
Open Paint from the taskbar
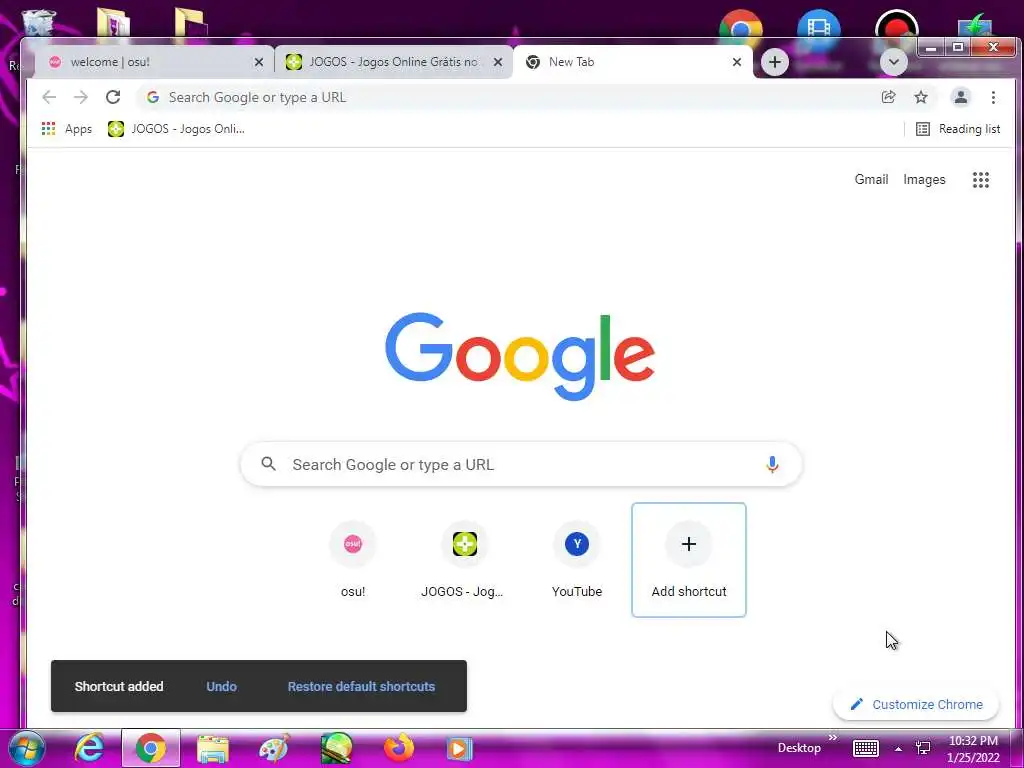[274, 748]
